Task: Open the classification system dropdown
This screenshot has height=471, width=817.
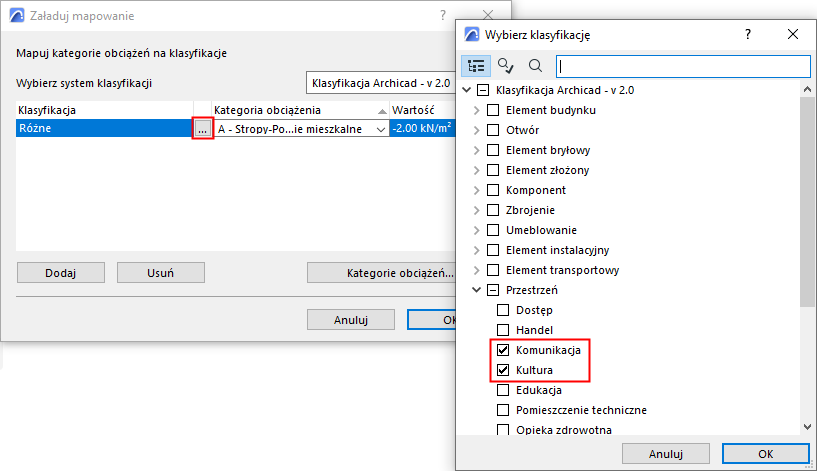Action: tap(380, 83)
